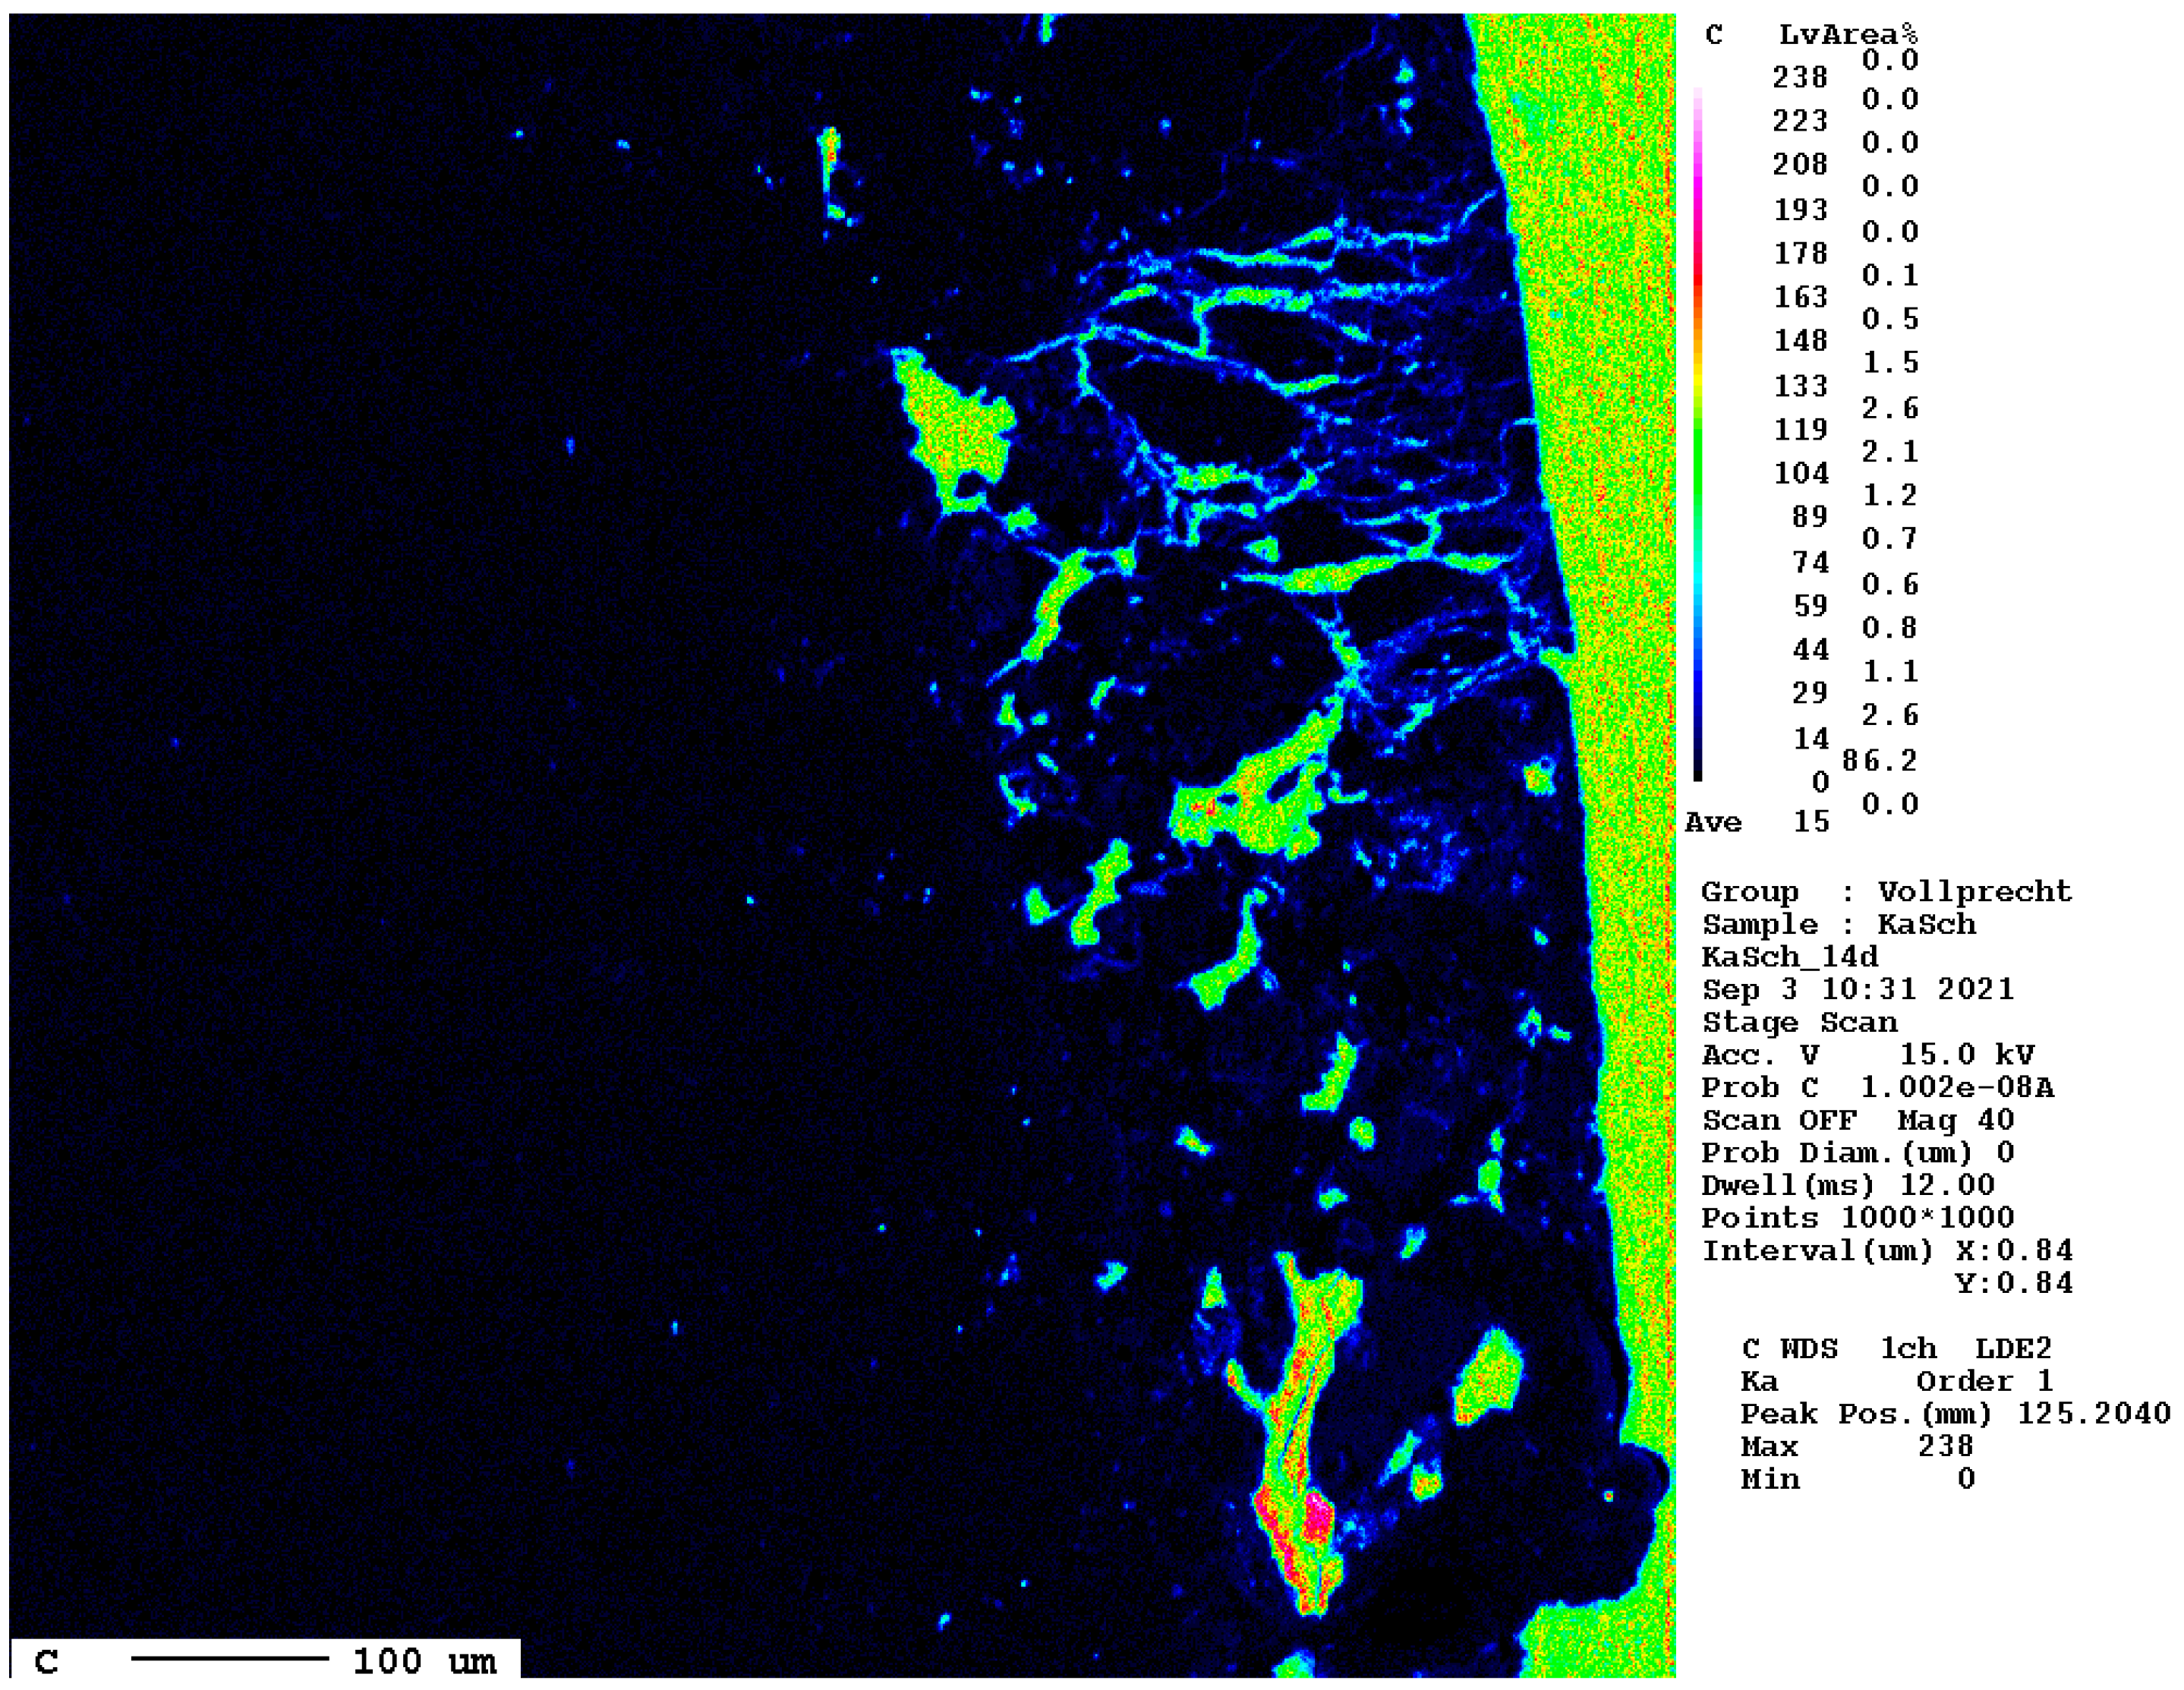The image size is (2184, 1690).
Task: Click the 'KaSch_14d' sample name
Action: [1790, 957]
